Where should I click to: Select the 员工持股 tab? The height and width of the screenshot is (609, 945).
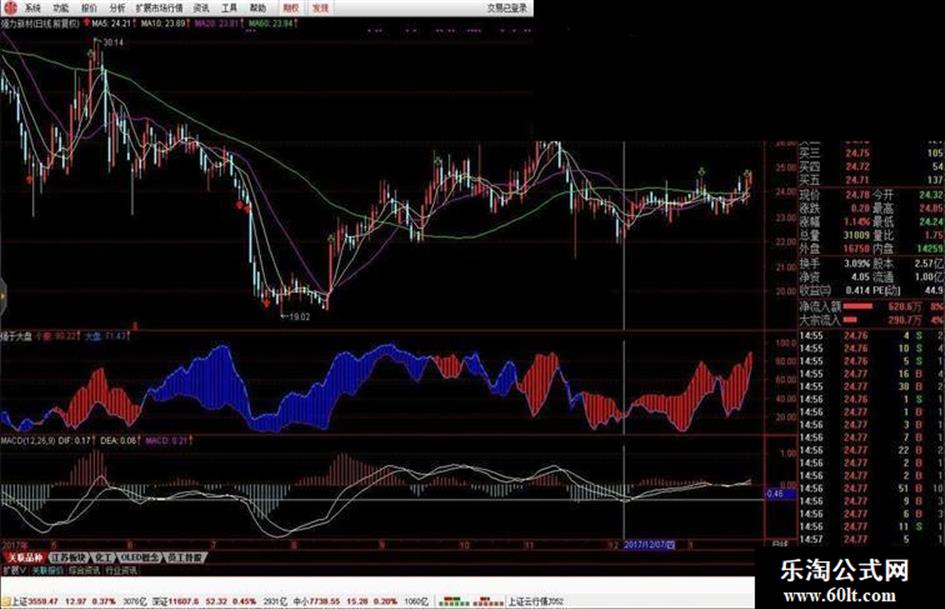[186, 558]
